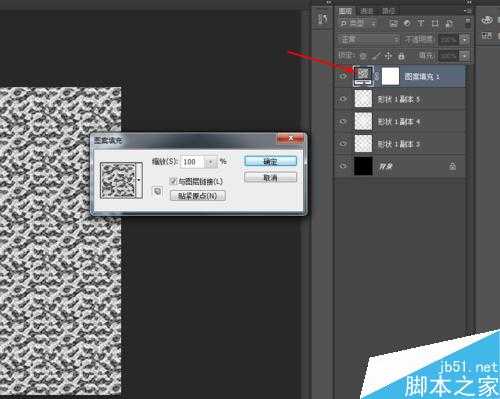Open the panel icon below Creative Cloud icon
This screenshot has width=500, height=399.
pyautogui.click(x=487, y=36)
